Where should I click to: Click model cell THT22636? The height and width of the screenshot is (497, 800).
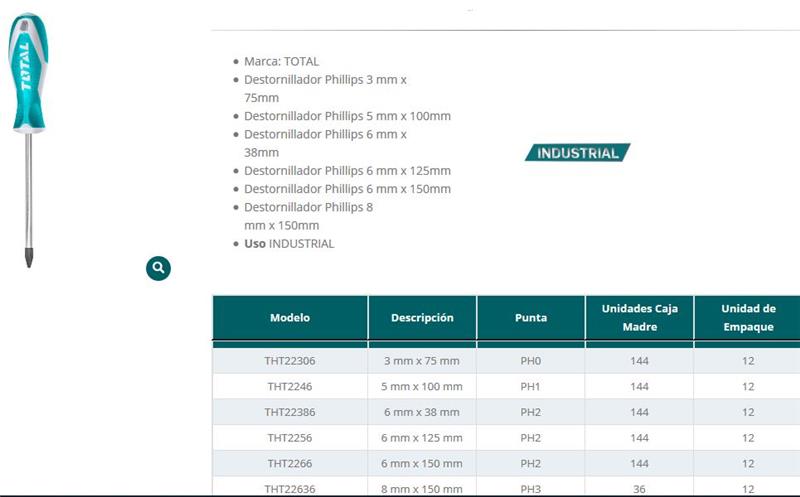[290, 488]
